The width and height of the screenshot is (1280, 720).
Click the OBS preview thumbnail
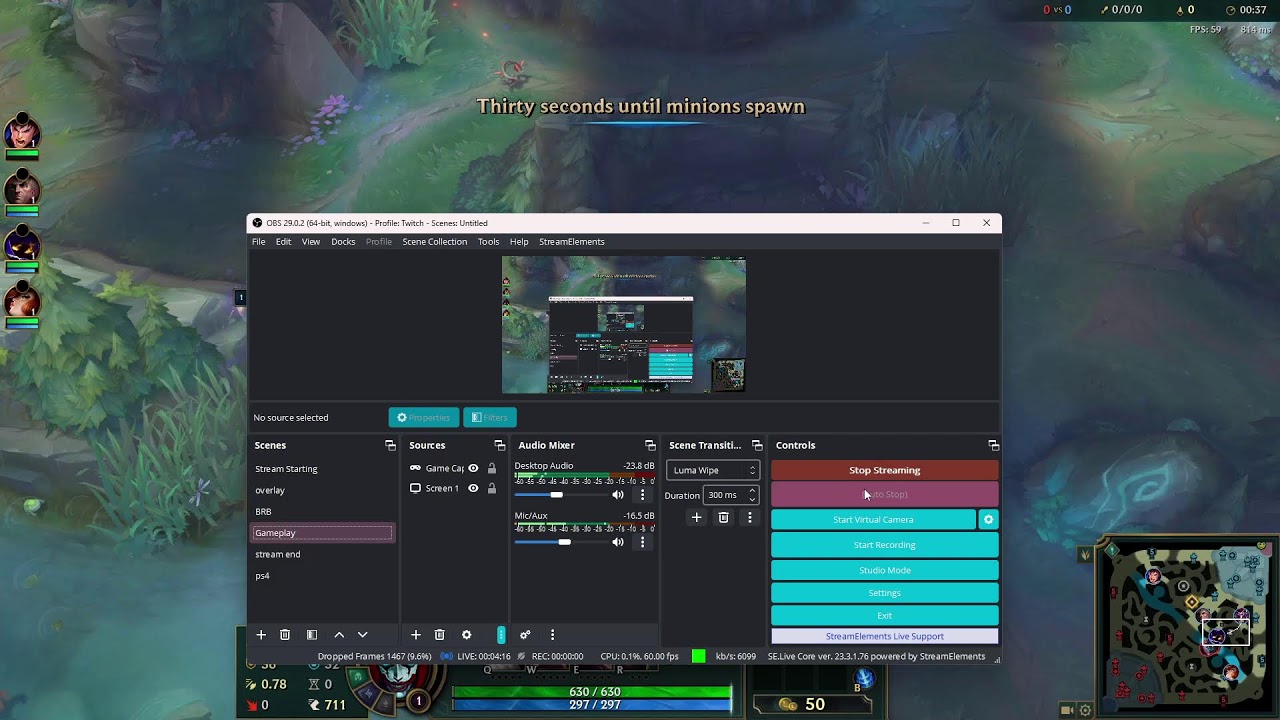tap(624, 325)
